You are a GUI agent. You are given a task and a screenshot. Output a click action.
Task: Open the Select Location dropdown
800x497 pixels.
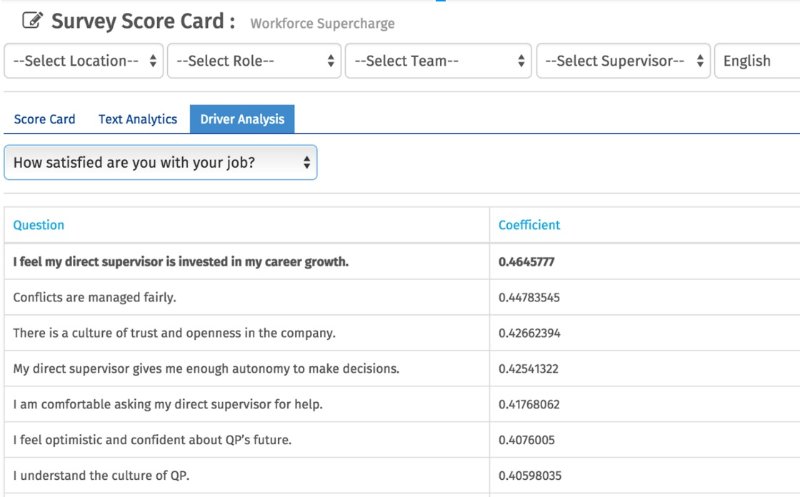click(x=84, y=61)
